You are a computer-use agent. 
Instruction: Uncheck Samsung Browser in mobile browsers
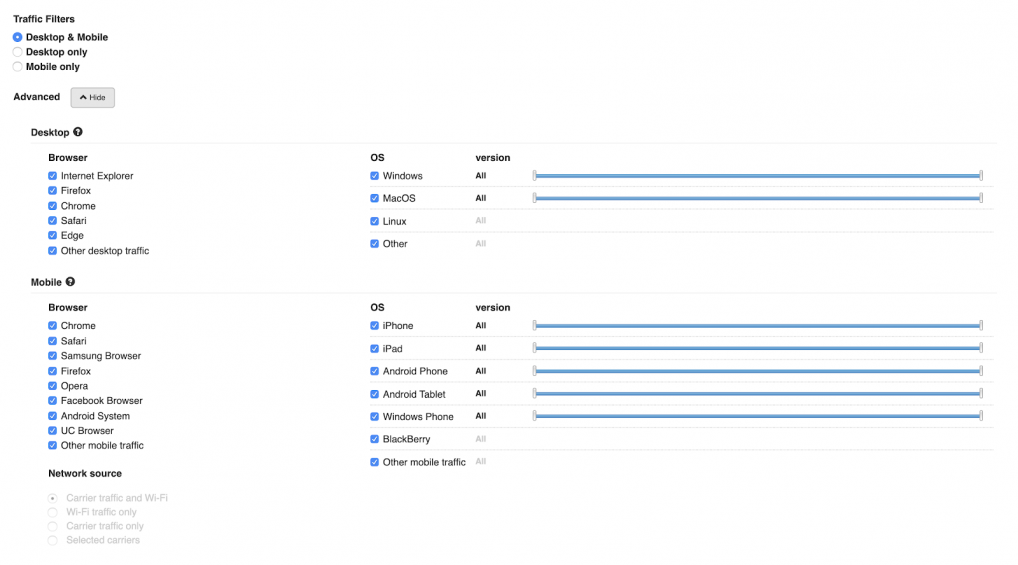point(53,356)
